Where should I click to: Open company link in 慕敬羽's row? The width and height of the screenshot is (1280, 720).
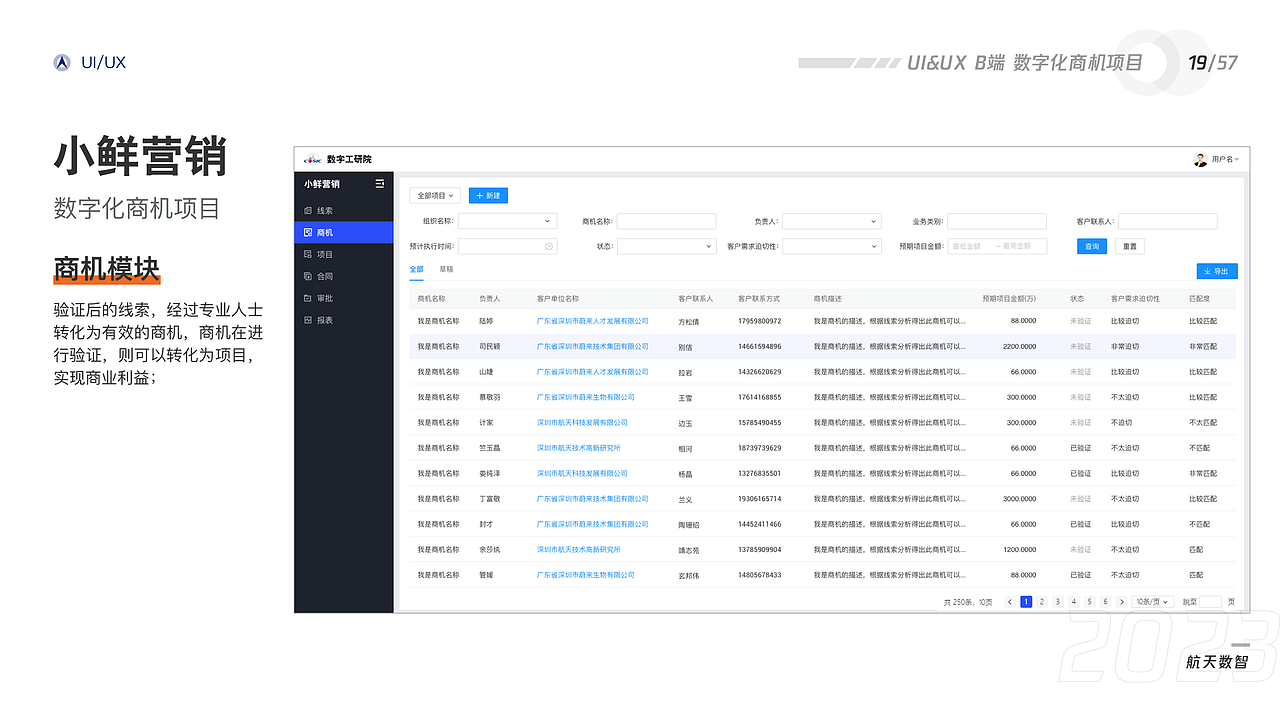(x=585, y=397)
